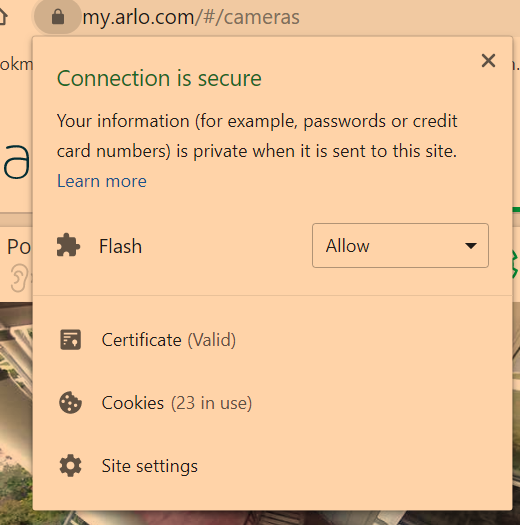
Task: Click the my.arlo.com URL in the address bar
Action: tap(191, 17)
